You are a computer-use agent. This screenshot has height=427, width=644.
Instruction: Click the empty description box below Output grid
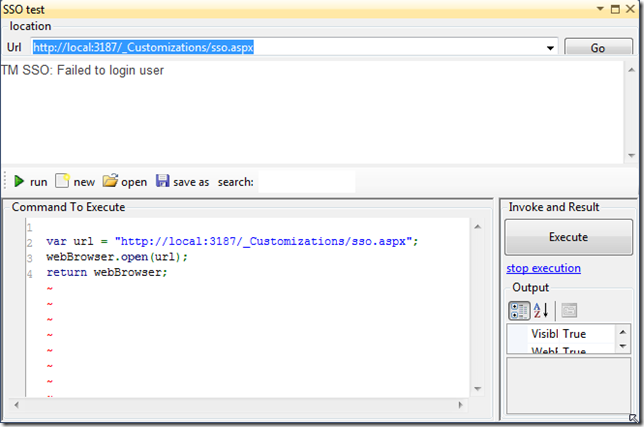coord(568,386)
